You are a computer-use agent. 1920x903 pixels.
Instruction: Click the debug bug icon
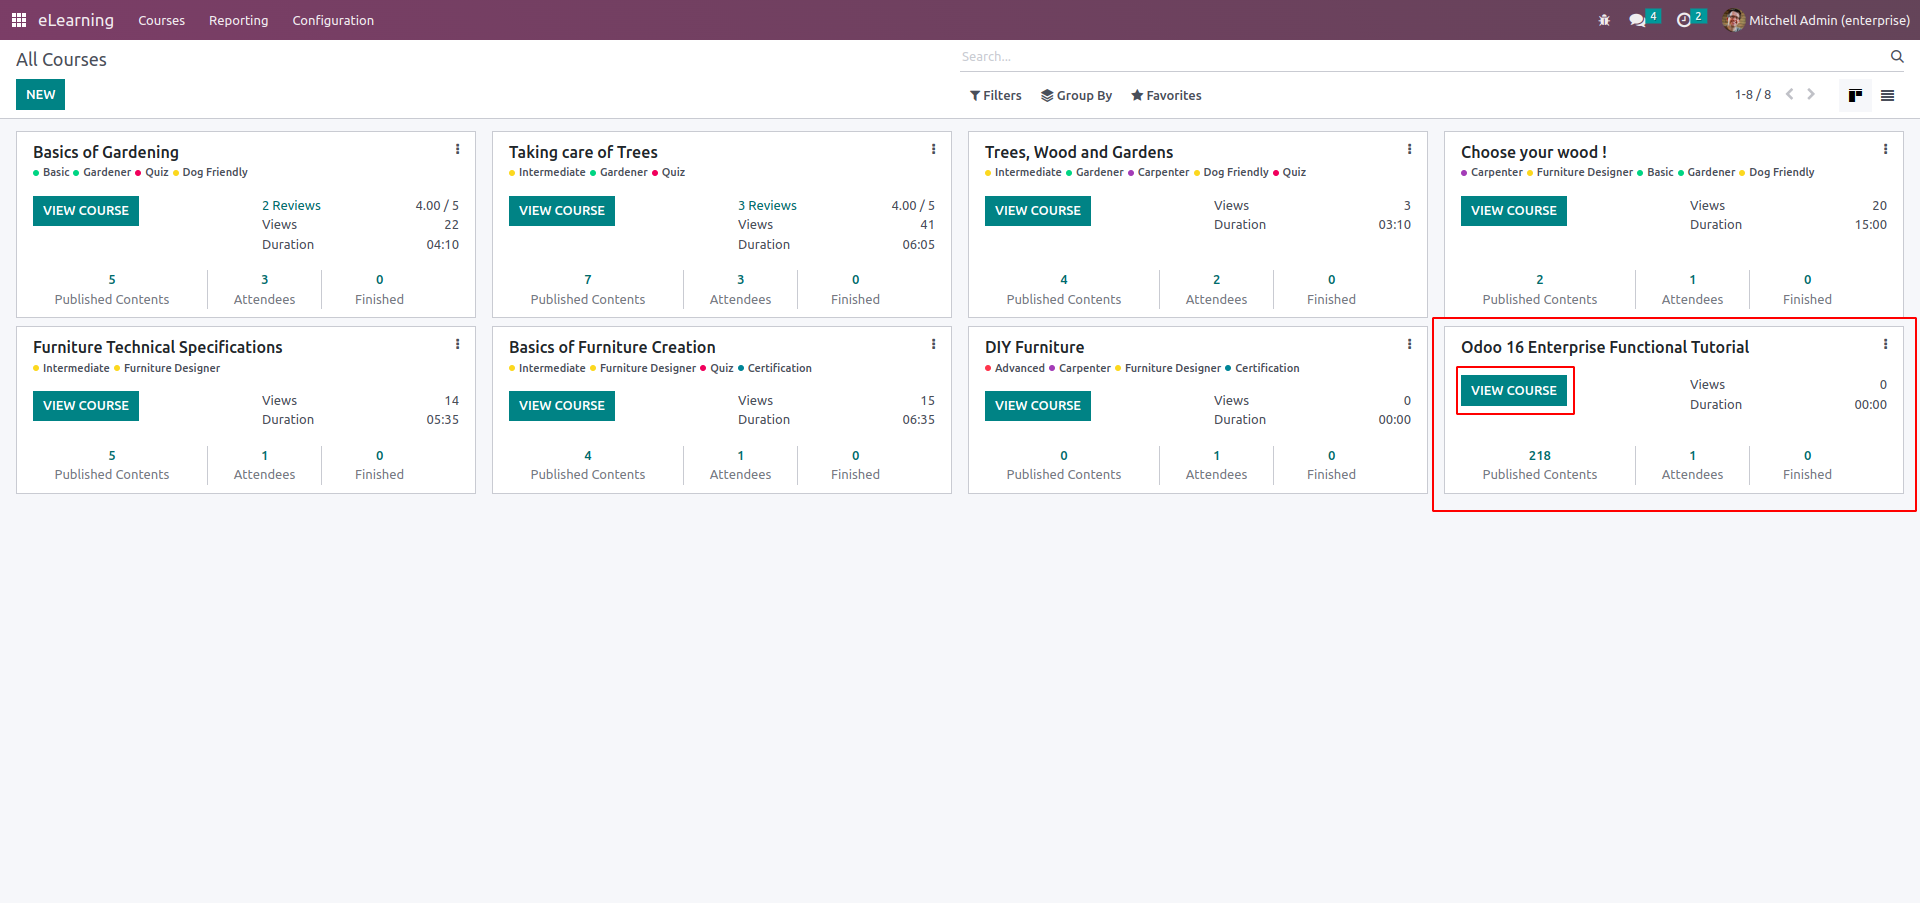1604,20
